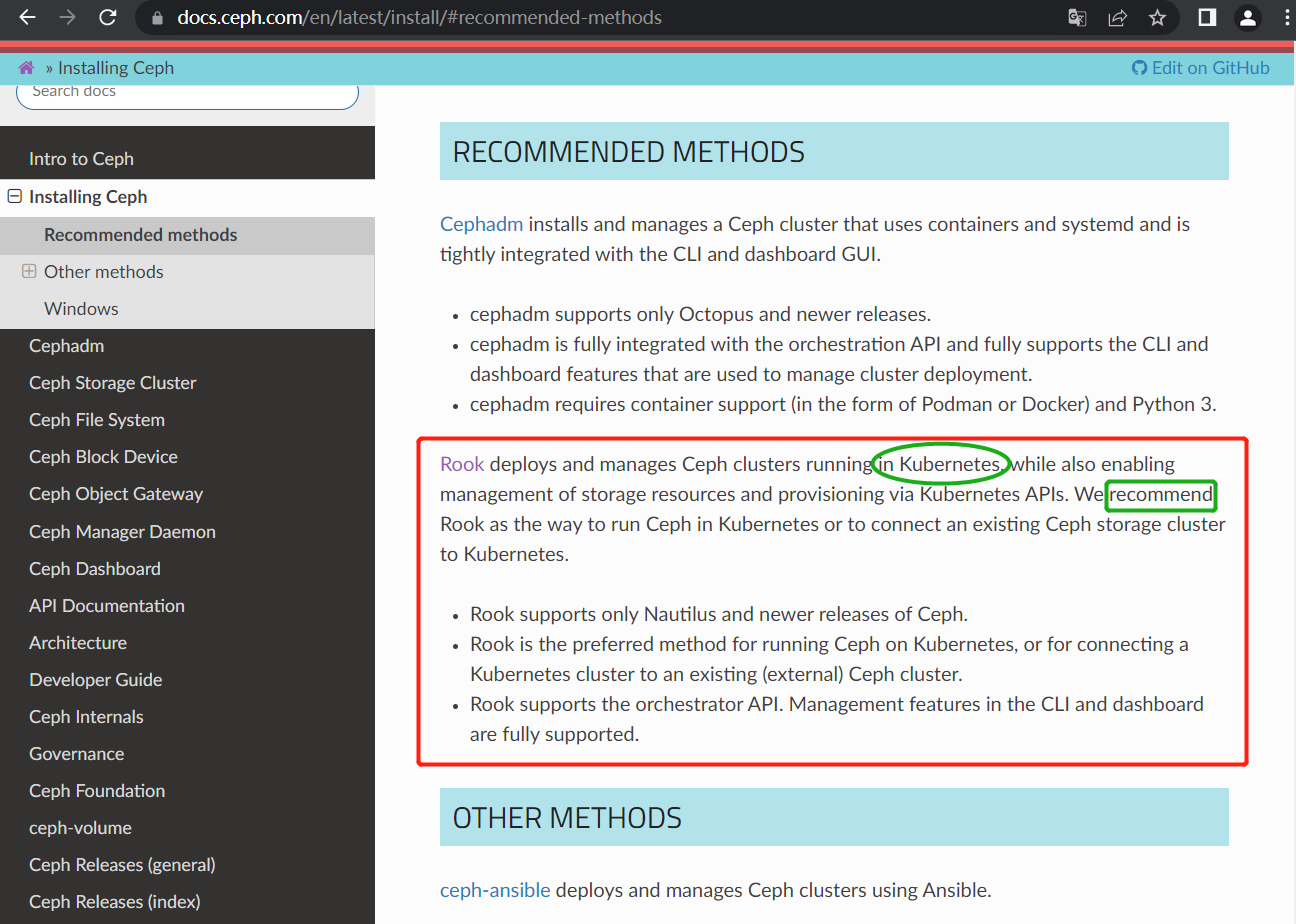Click the GitHub icon near Edit link

(1139, 68)
